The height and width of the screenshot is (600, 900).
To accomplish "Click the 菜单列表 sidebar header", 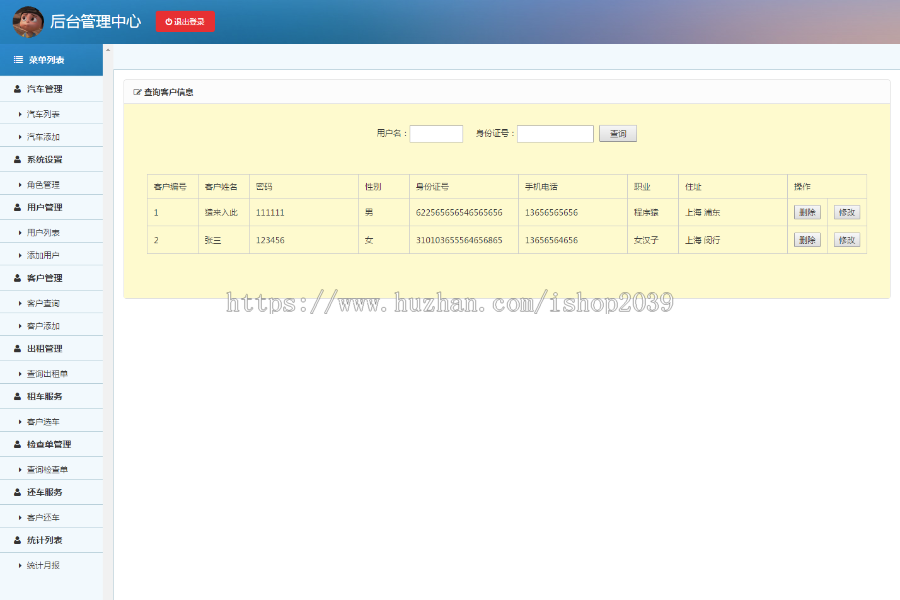I will tap(51, 60).
